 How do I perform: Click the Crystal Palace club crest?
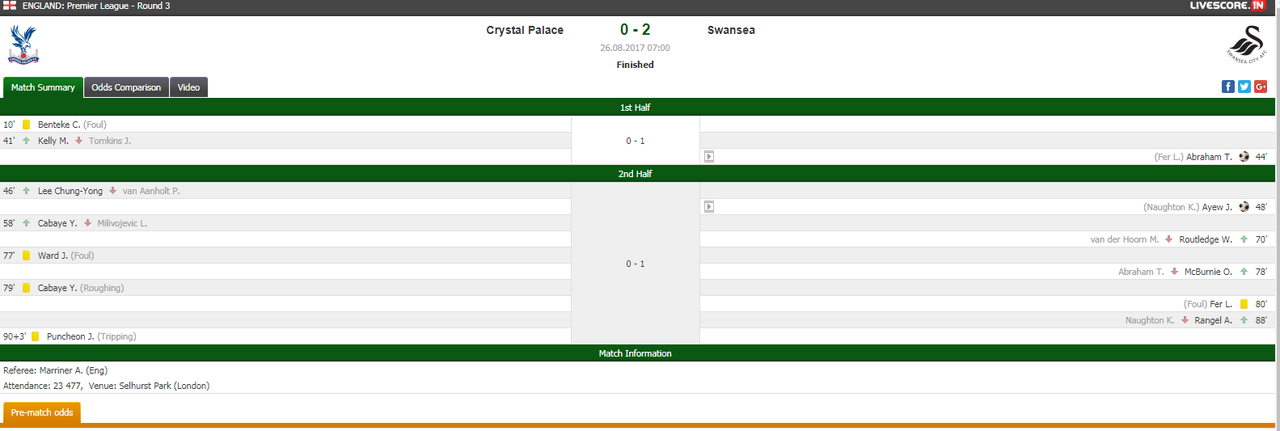click(x=23, y=45)
